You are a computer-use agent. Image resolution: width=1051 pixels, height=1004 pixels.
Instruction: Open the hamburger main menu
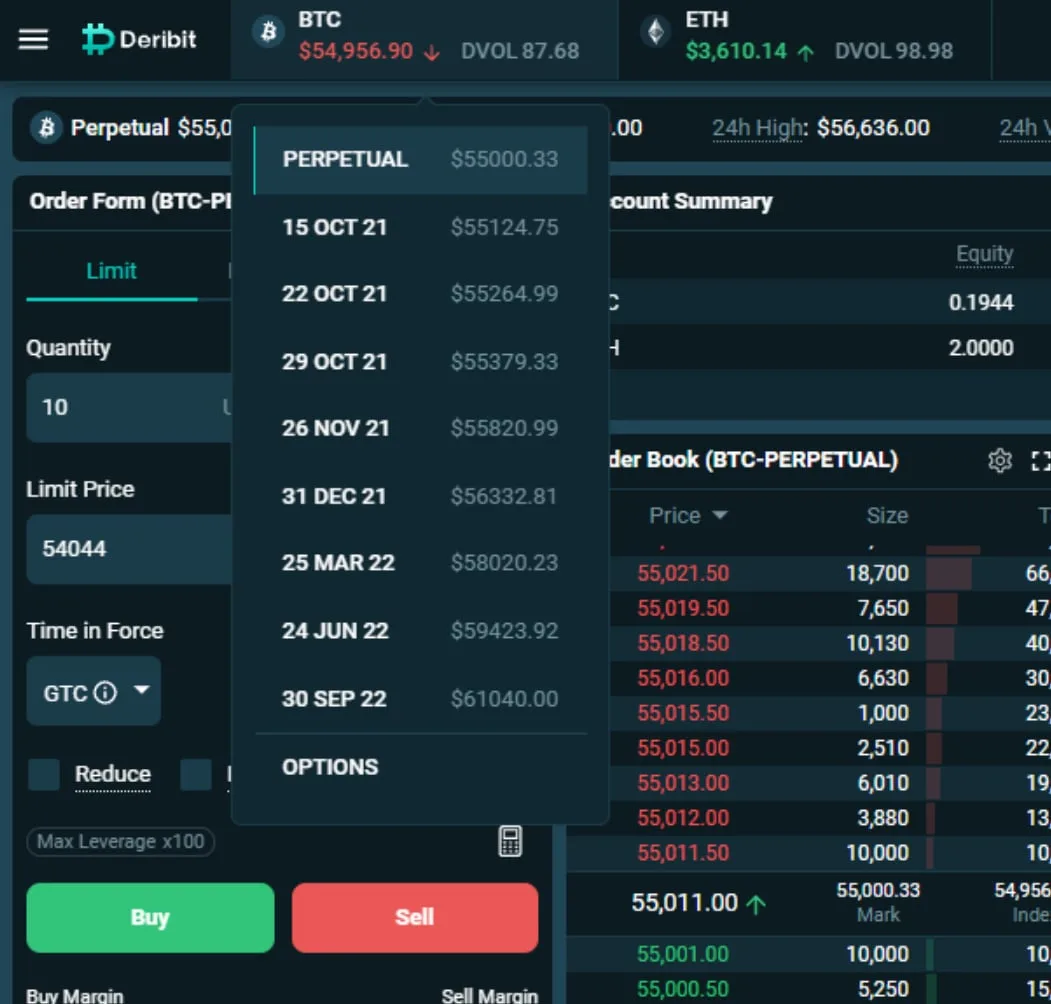[33, 40]
